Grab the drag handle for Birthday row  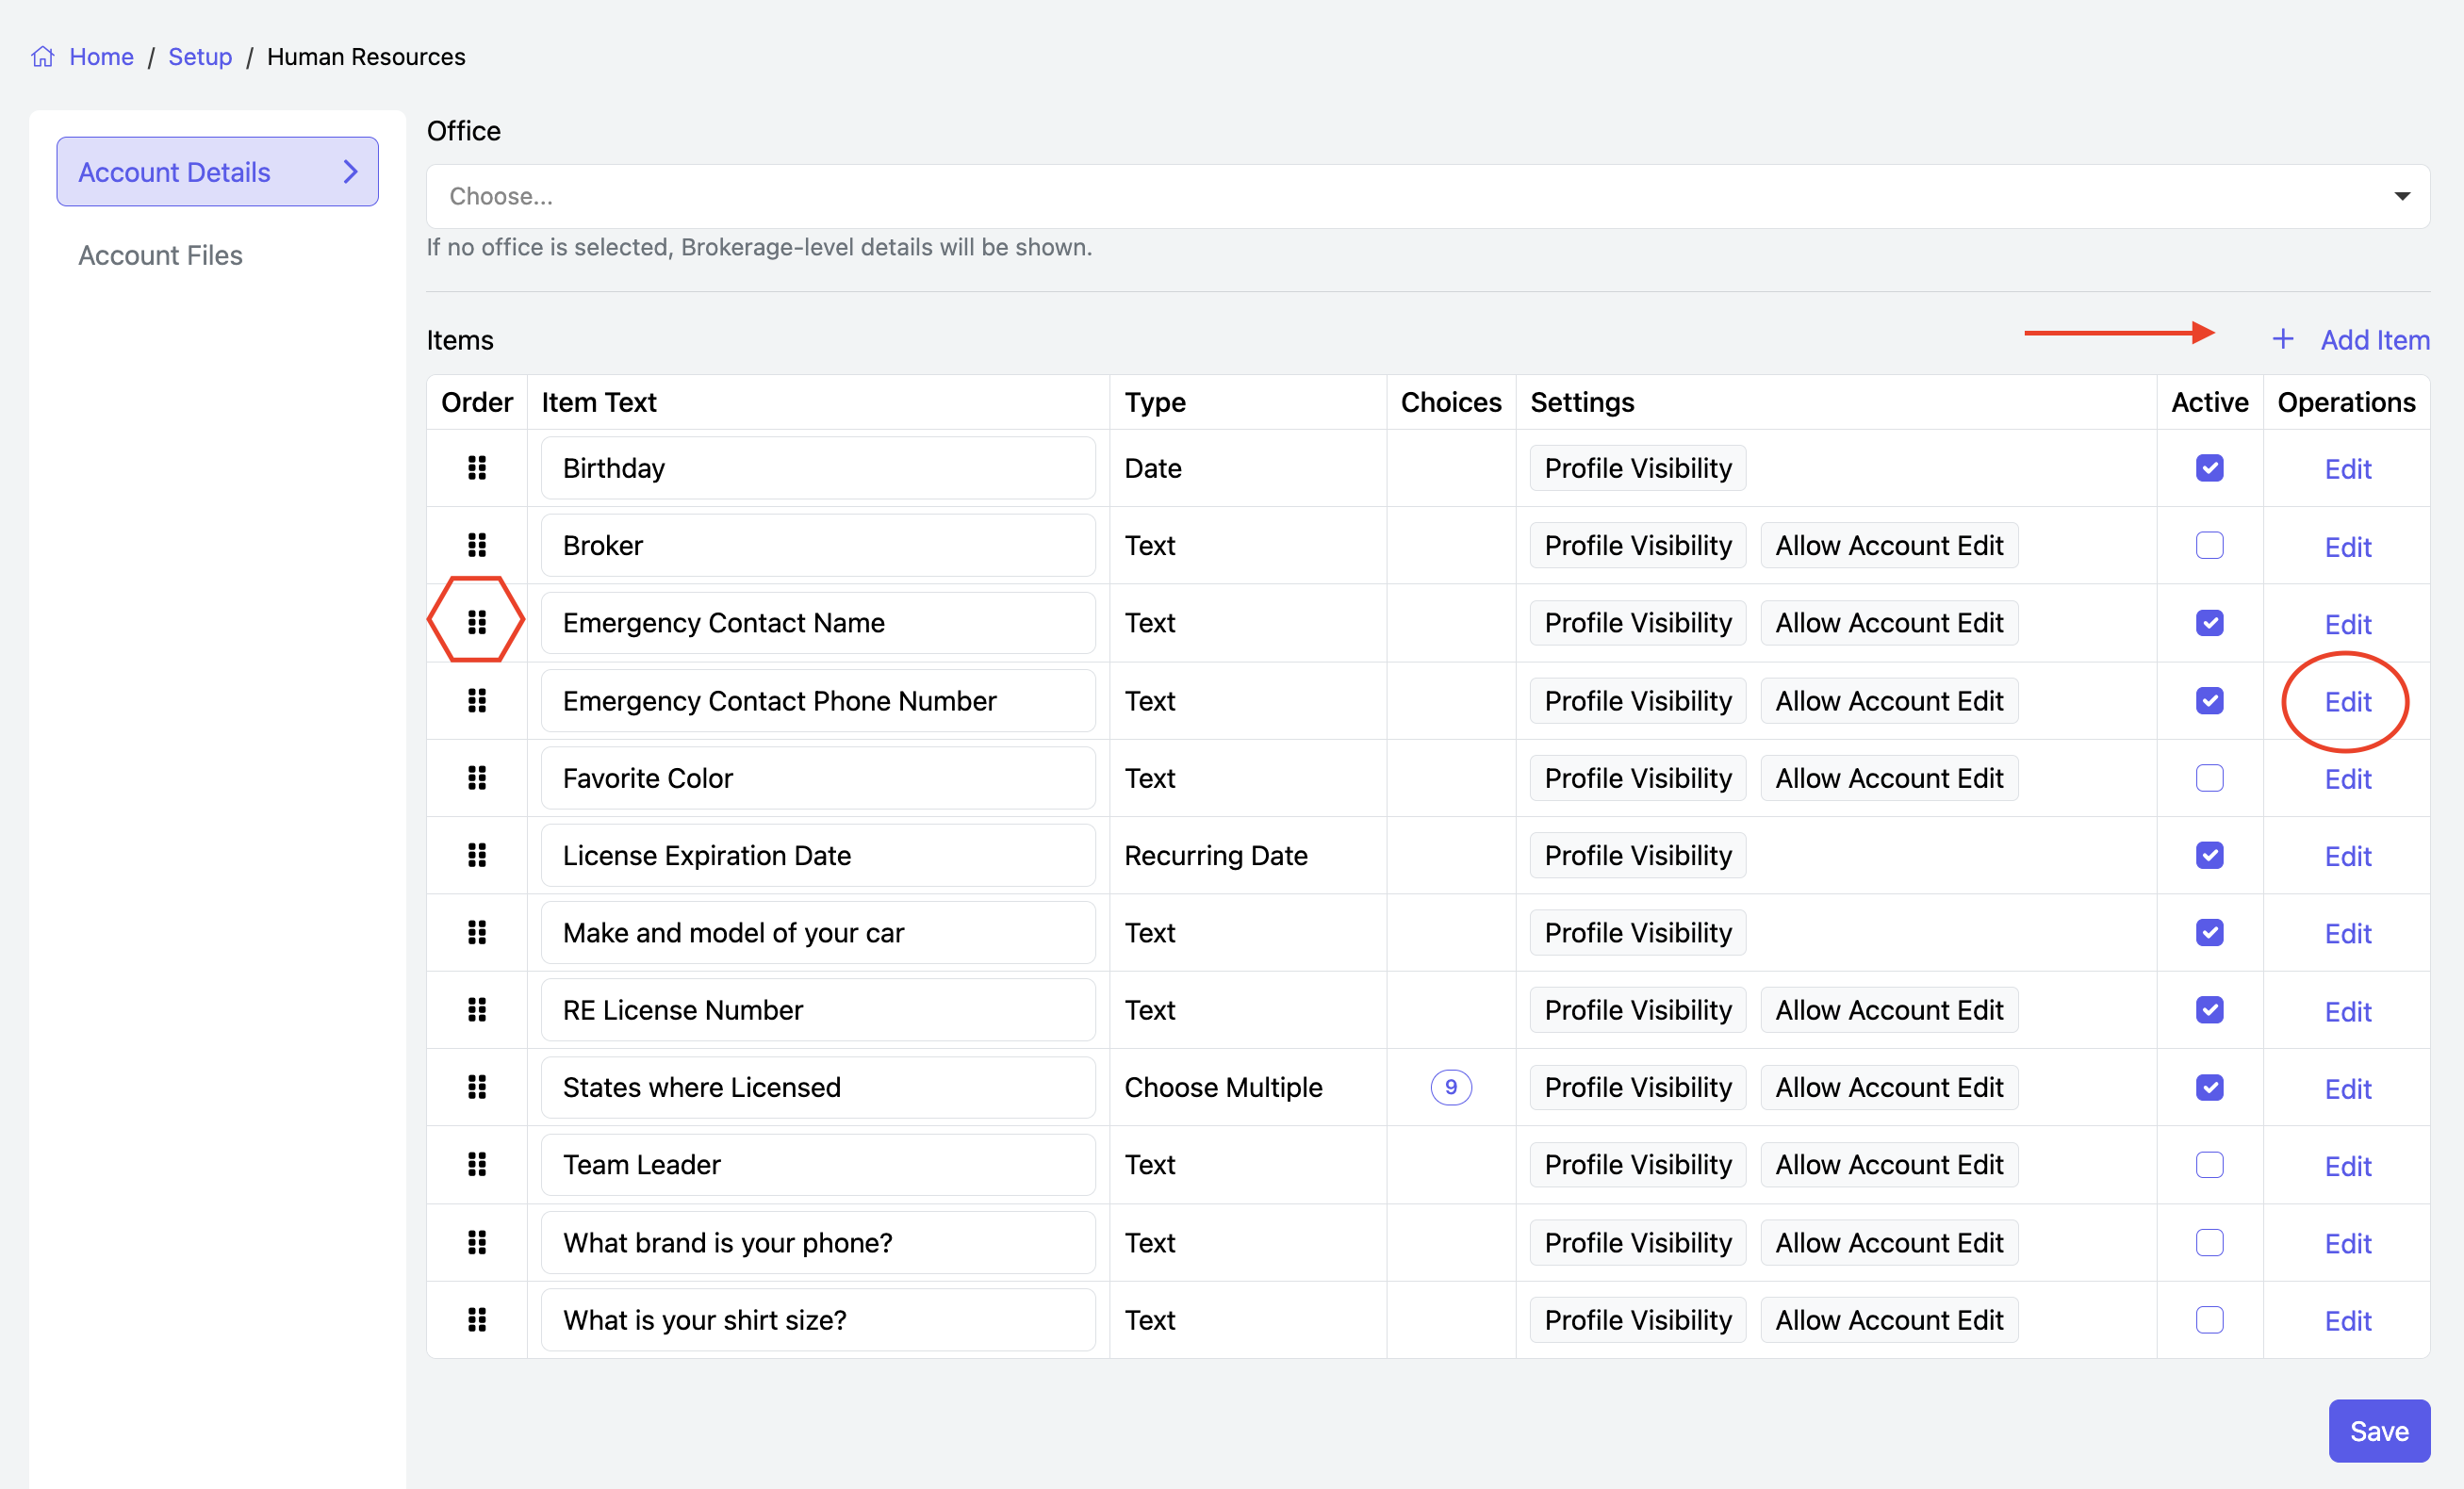point(477,468)
